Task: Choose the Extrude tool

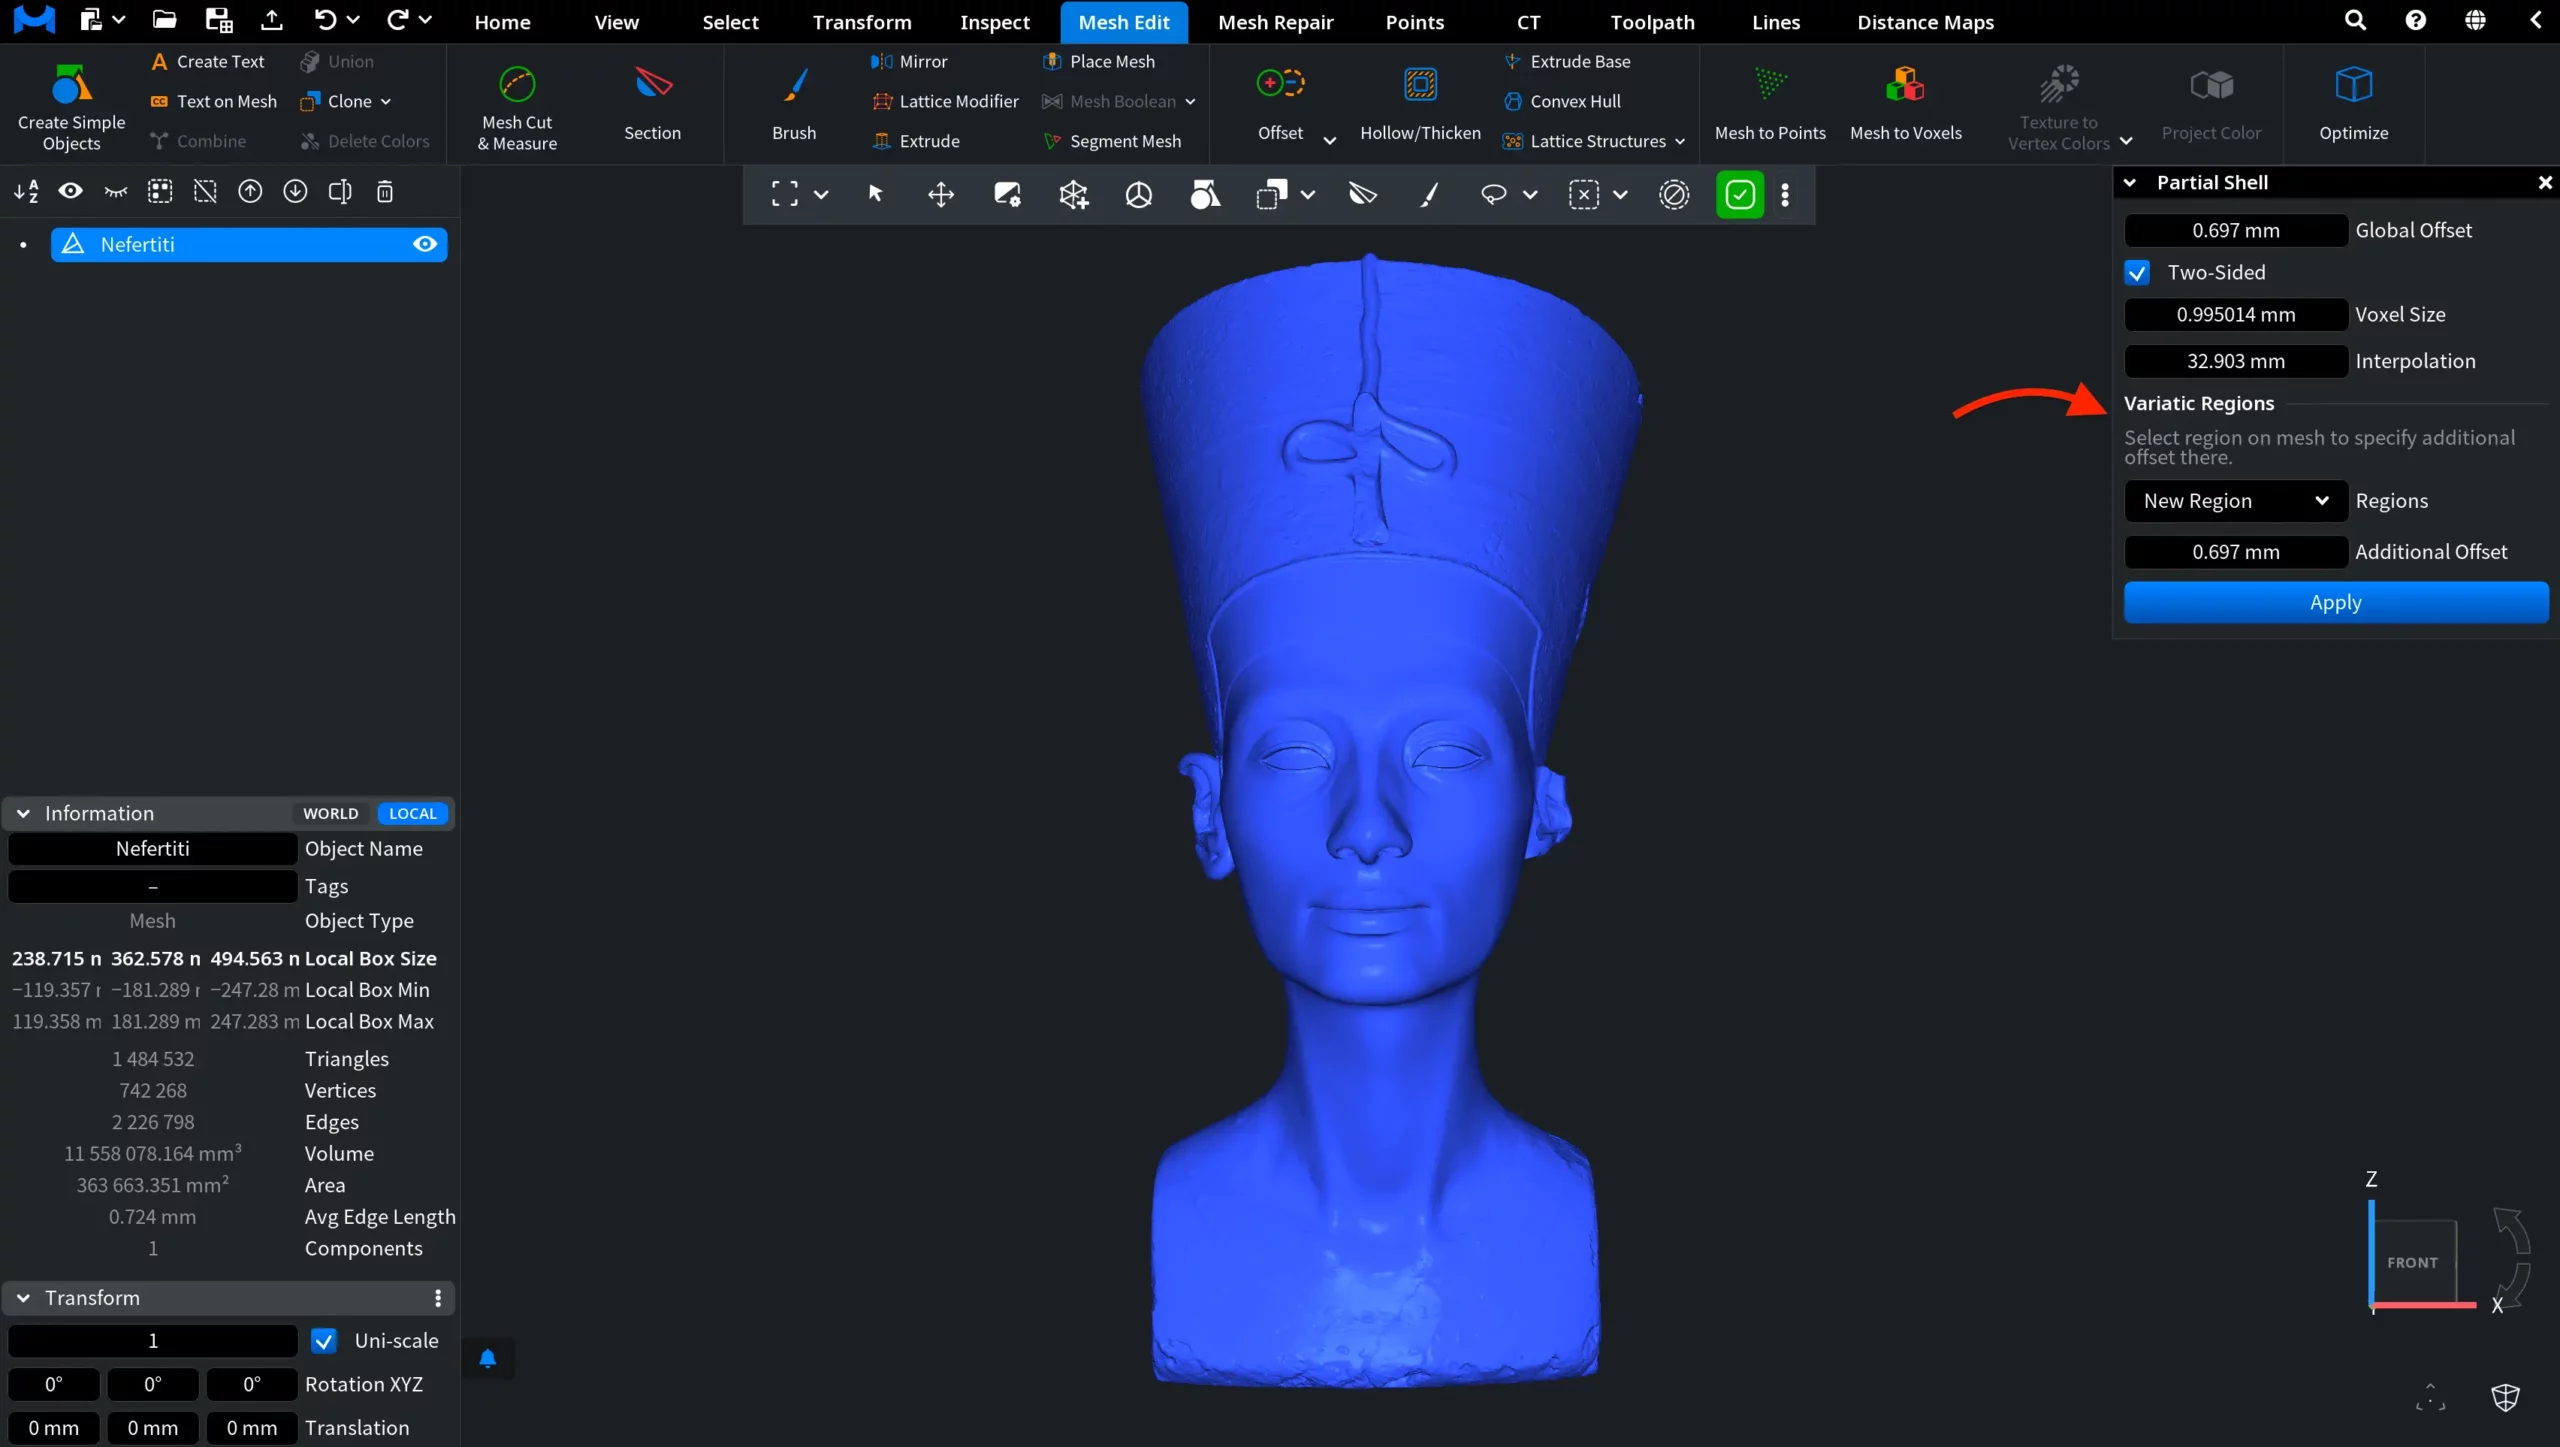Action: 915,141
